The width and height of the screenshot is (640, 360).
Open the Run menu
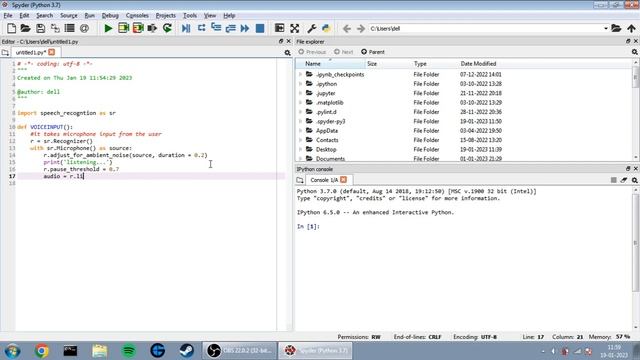coord(89,16)
